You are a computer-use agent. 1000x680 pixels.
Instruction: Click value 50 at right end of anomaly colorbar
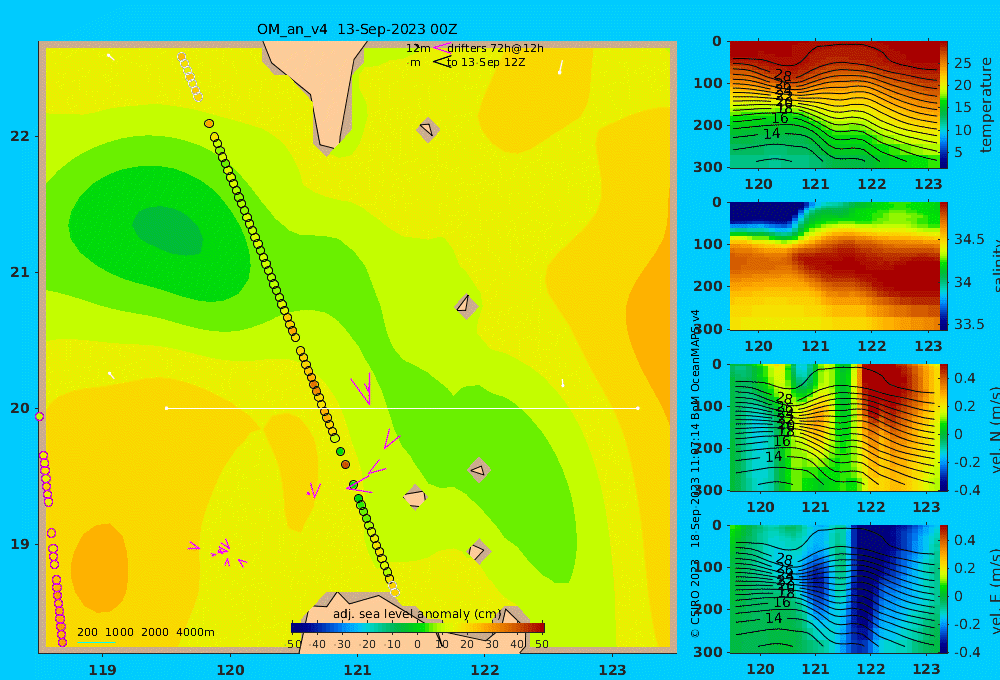coord(541,644)
